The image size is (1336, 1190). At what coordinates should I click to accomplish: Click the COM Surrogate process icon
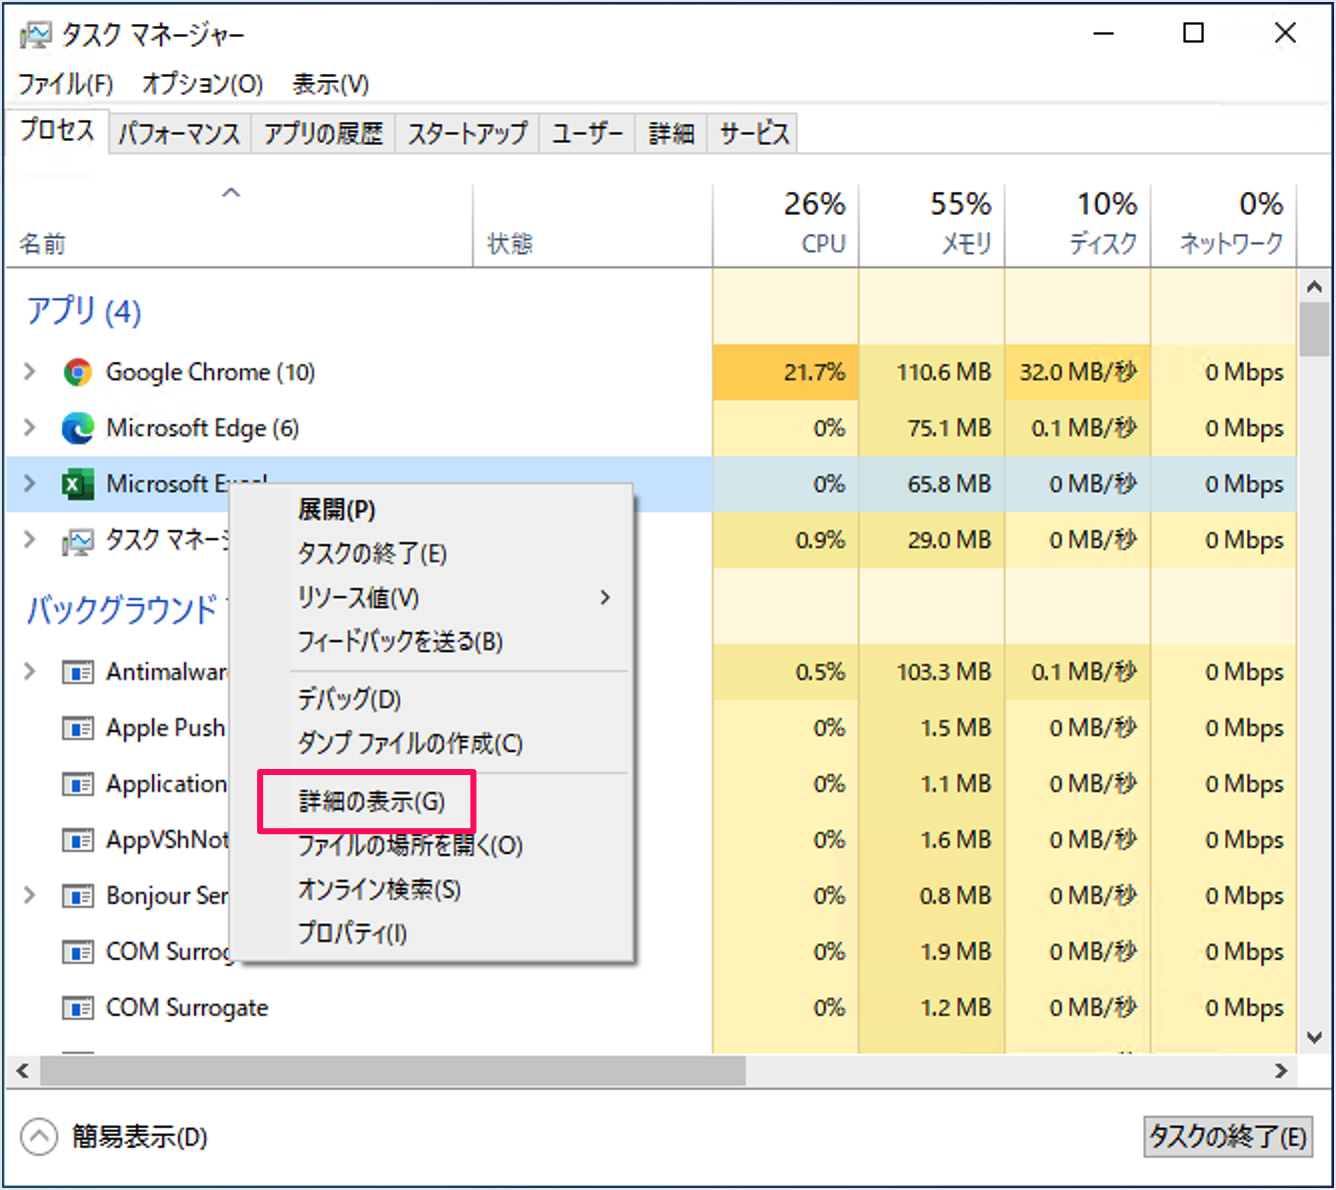77,1007
